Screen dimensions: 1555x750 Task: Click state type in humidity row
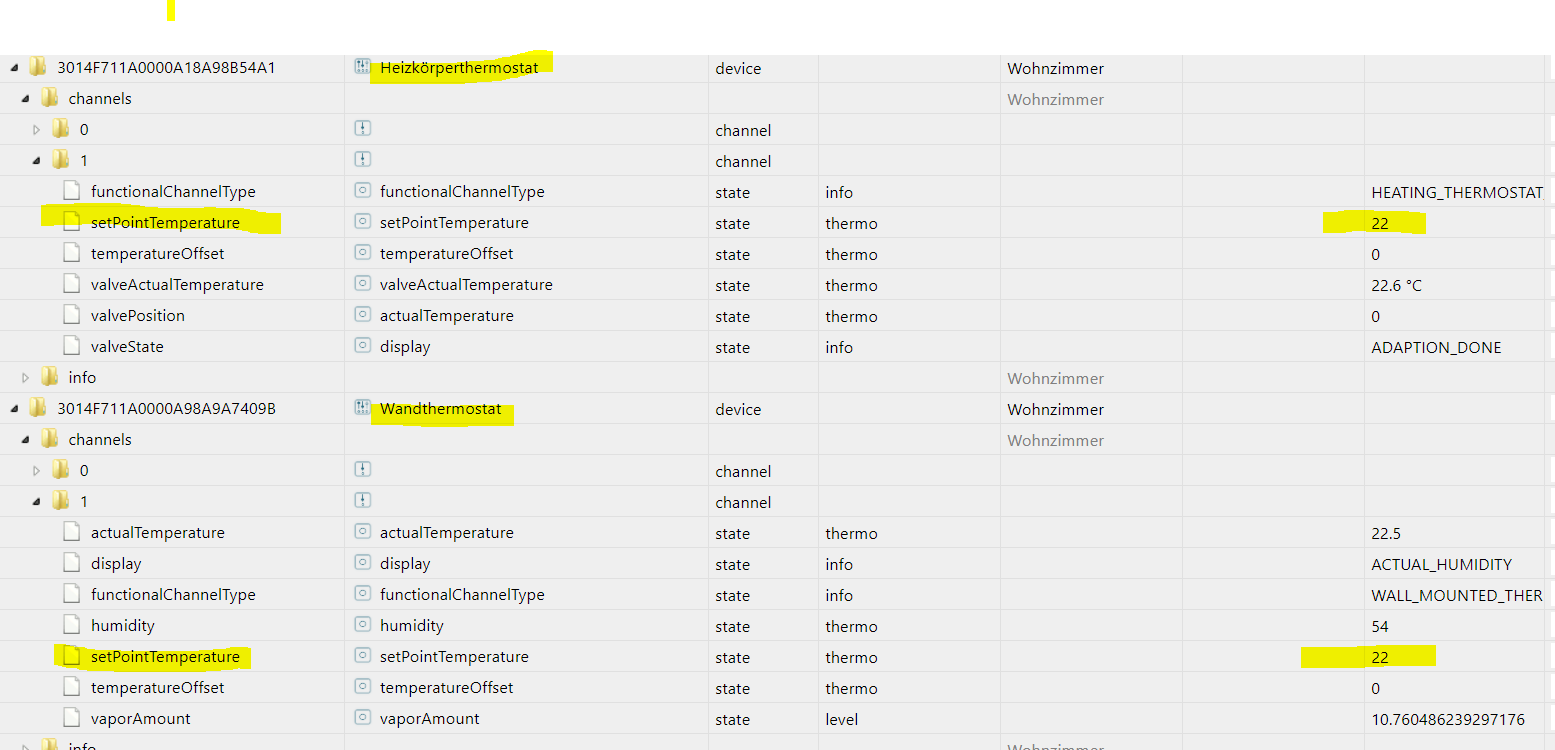point(732,626)
